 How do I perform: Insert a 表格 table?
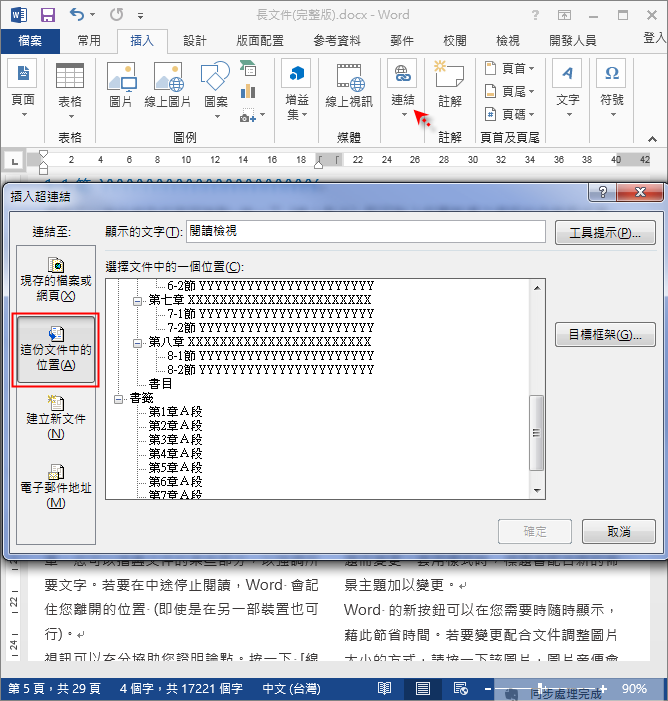(70, 92)
